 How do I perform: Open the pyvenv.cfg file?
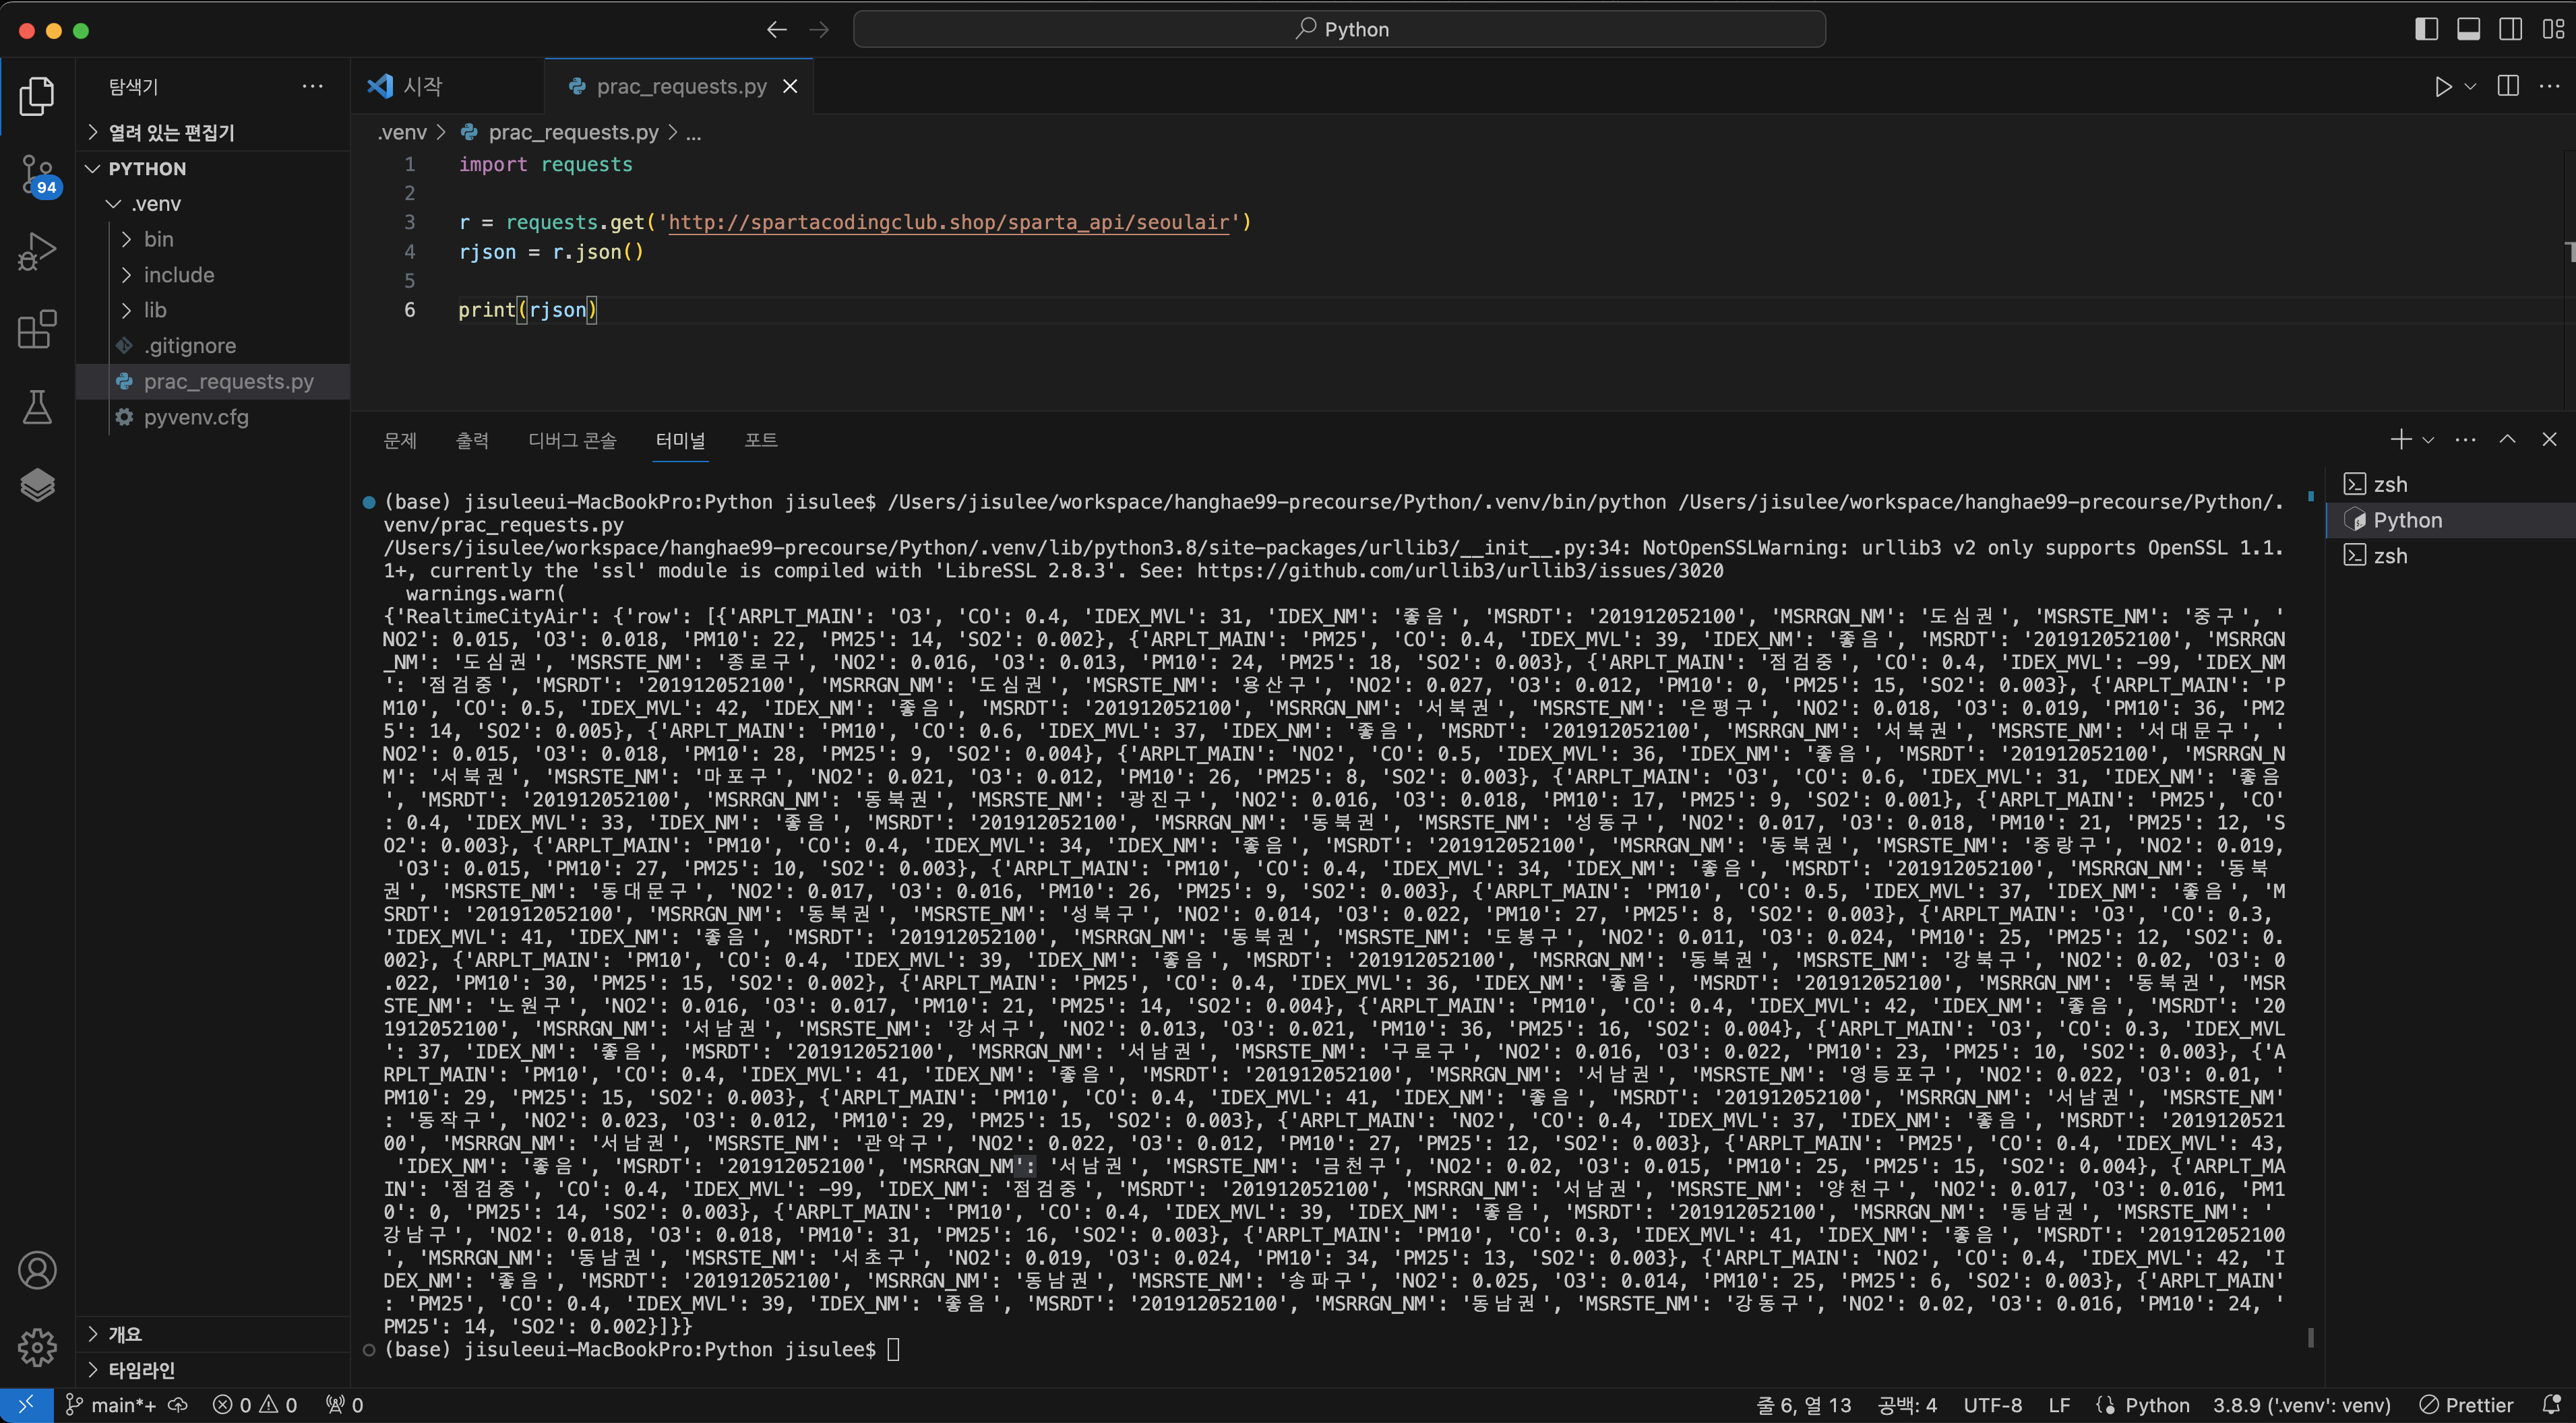click(x=213, y=417)
